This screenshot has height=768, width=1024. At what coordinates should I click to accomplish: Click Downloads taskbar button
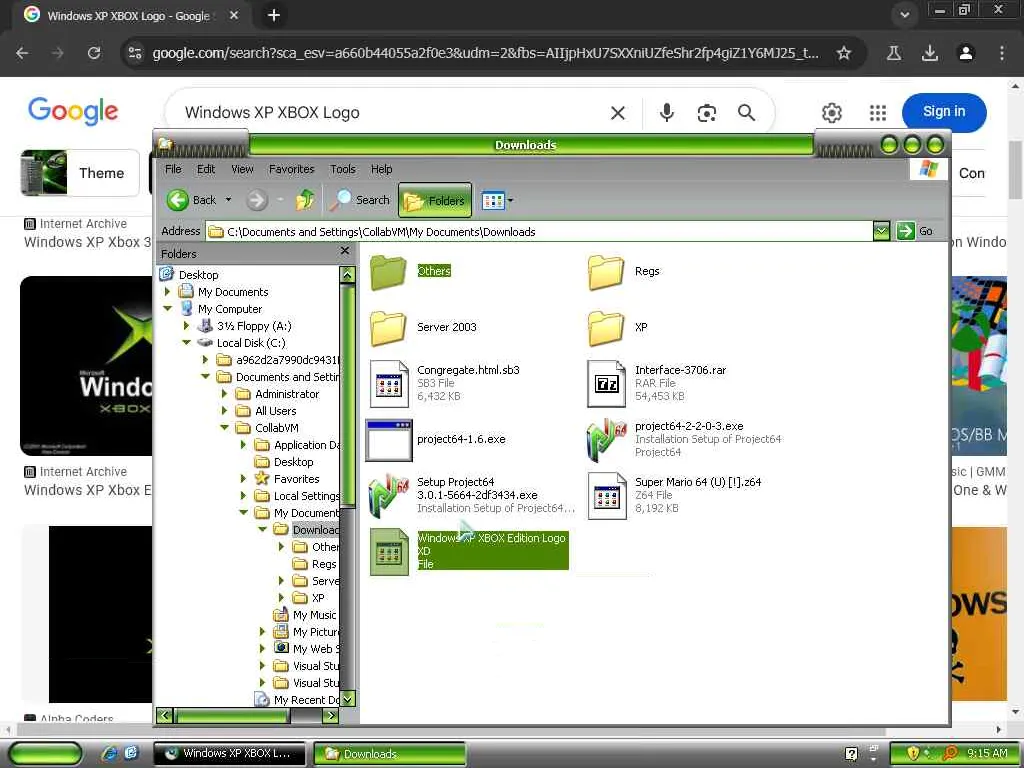point(390,754)
